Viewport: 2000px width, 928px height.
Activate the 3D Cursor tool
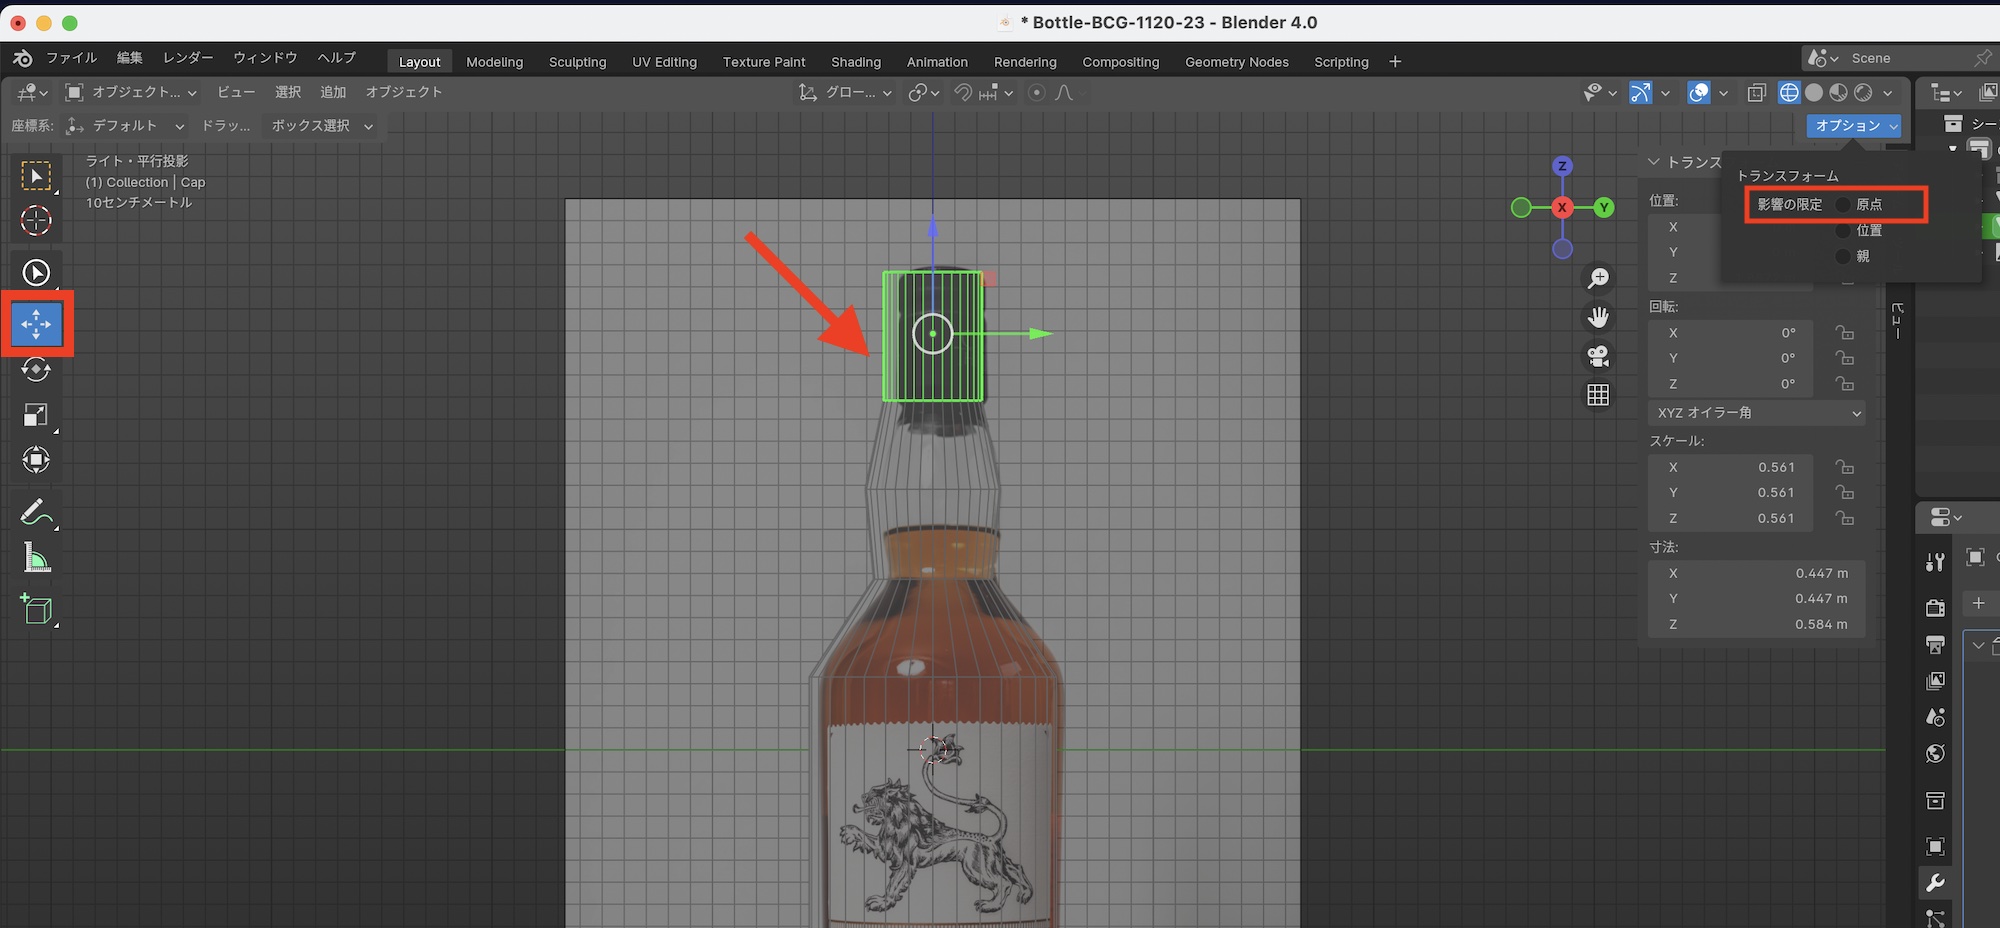point(36,220)
